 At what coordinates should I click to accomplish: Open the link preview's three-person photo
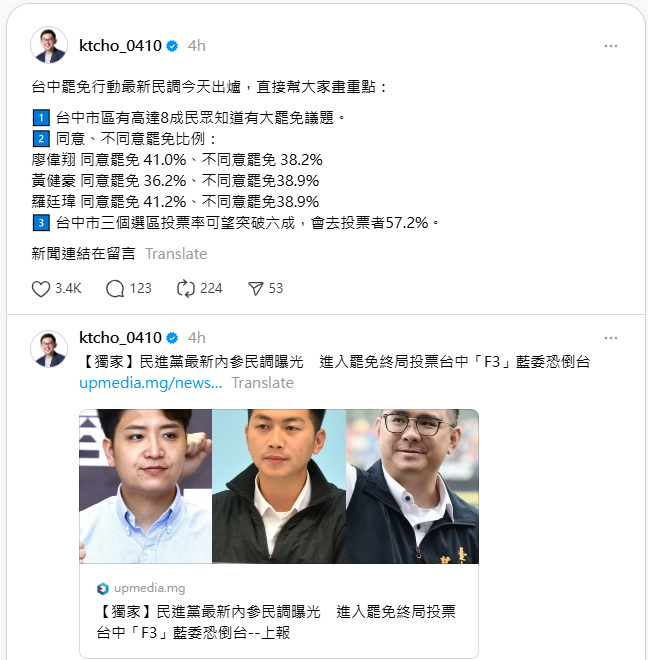[x=279, y=486]
